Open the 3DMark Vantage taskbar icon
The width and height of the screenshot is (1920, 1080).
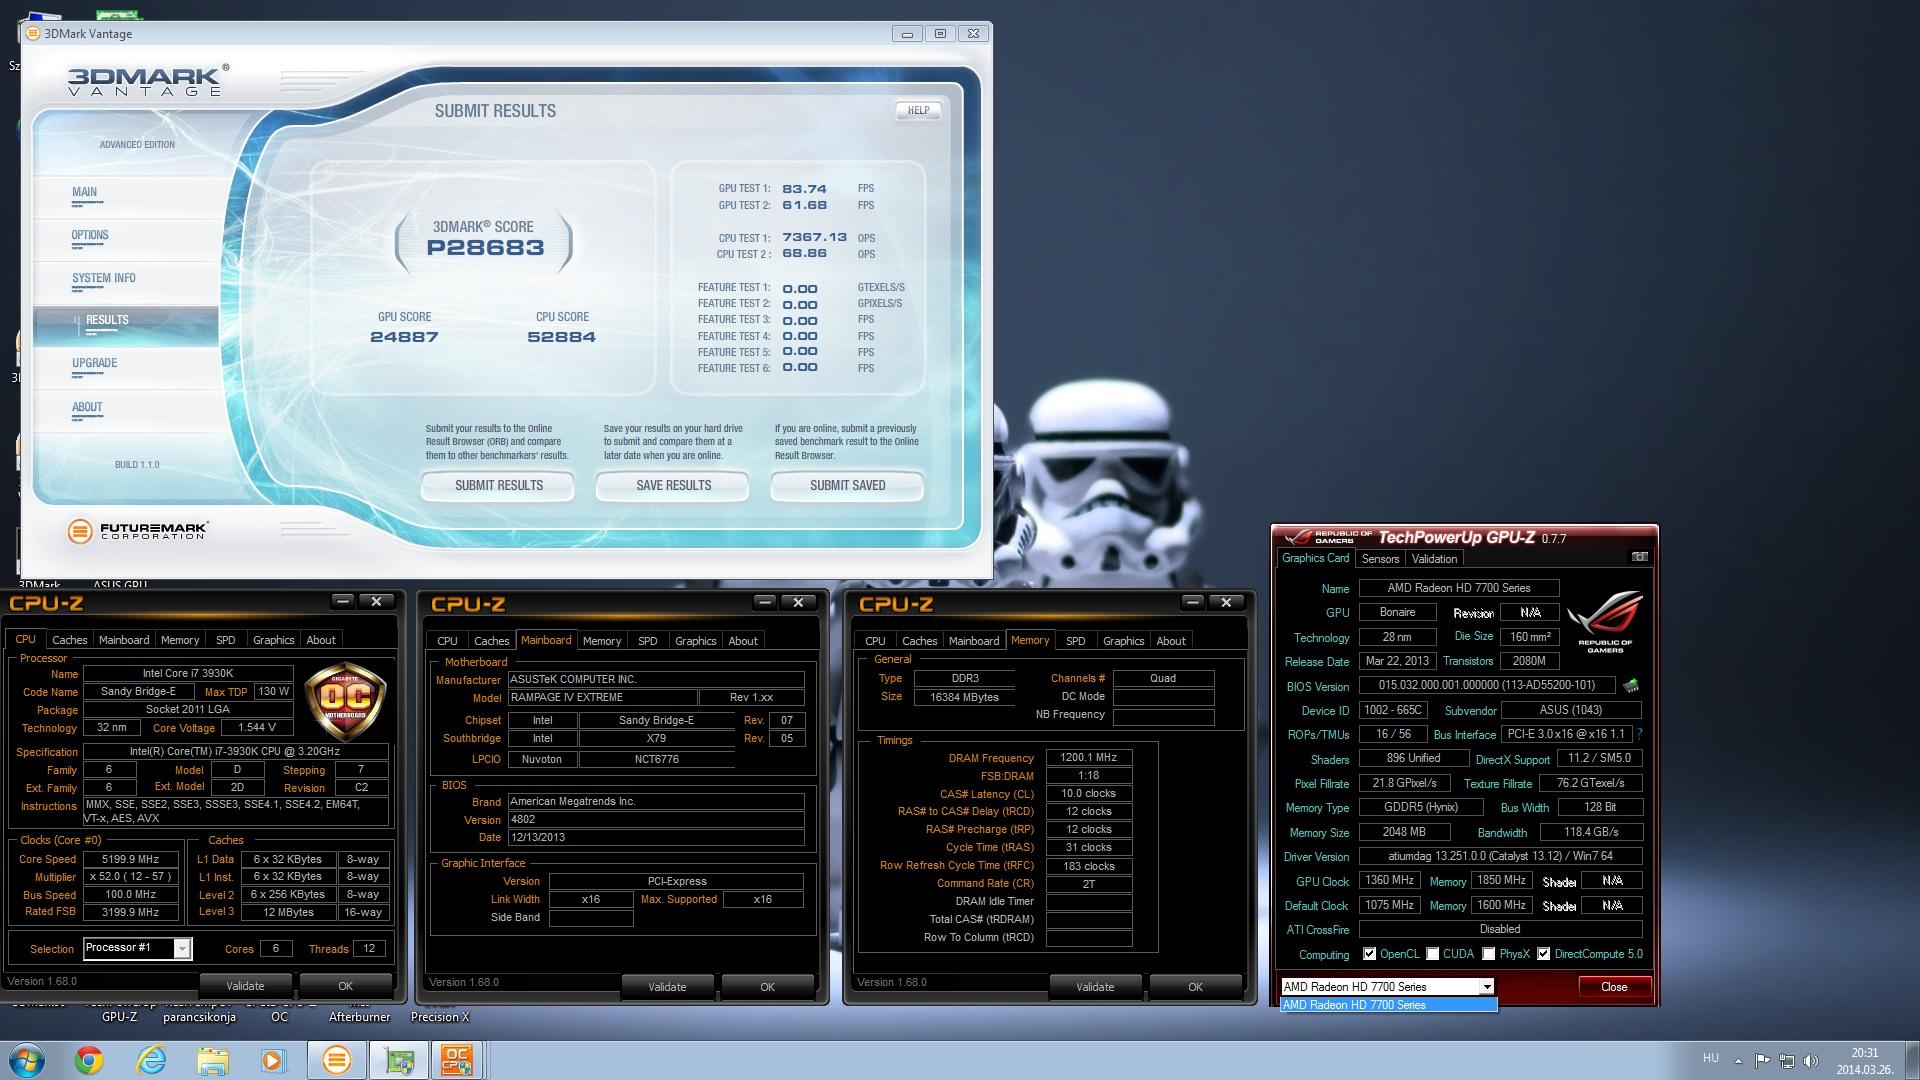337,1060
